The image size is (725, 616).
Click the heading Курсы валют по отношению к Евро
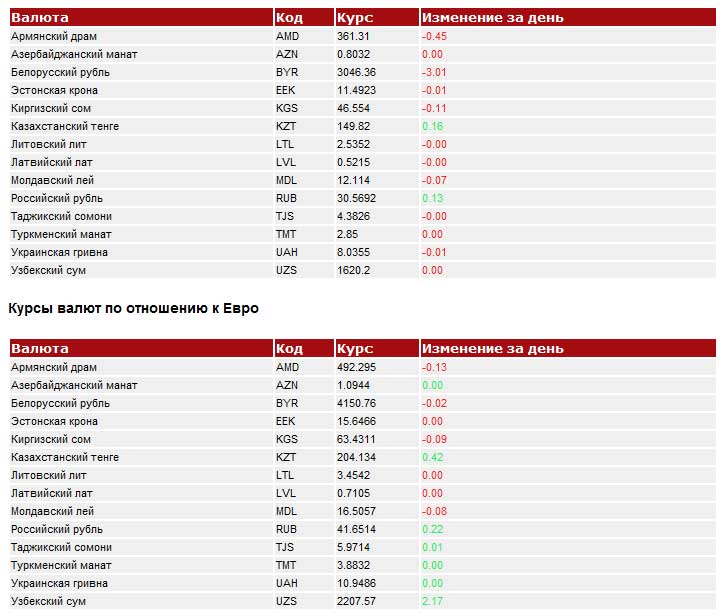click(134, 308)
